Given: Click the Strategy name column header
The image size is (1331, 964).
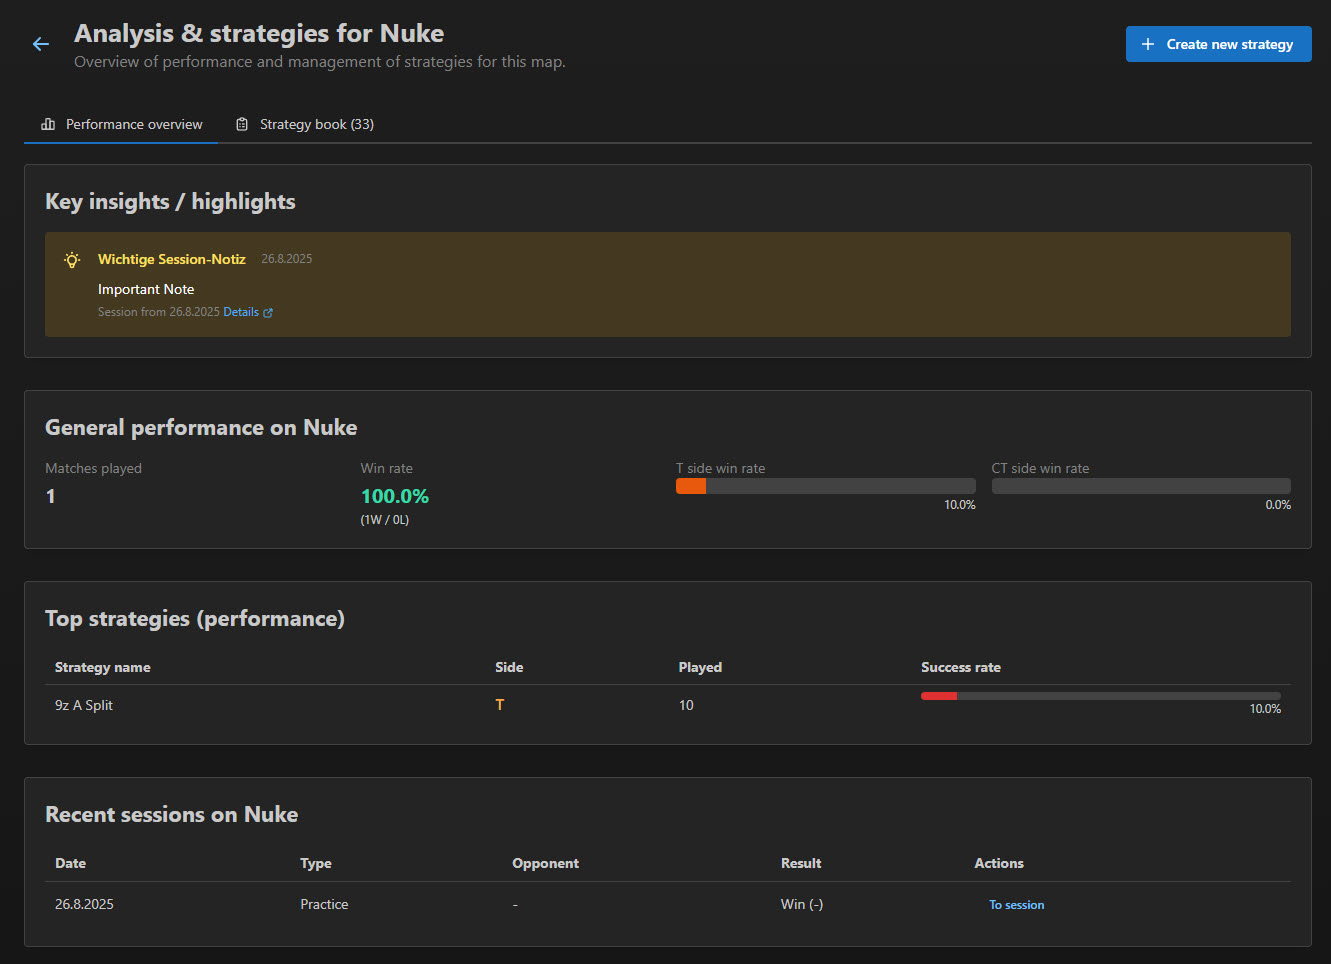Looking at the screenshot, I should click(x=102, y=667).
